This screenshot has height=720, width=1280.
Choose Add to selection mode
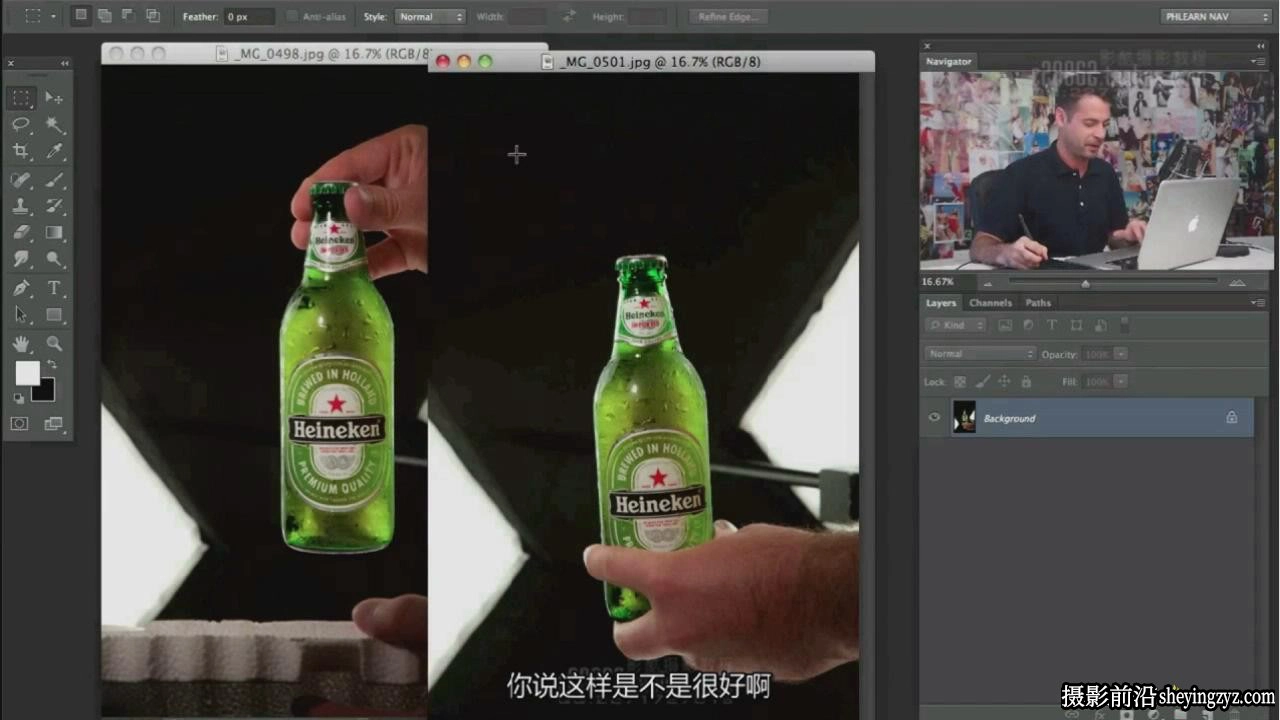coord(105,16)
